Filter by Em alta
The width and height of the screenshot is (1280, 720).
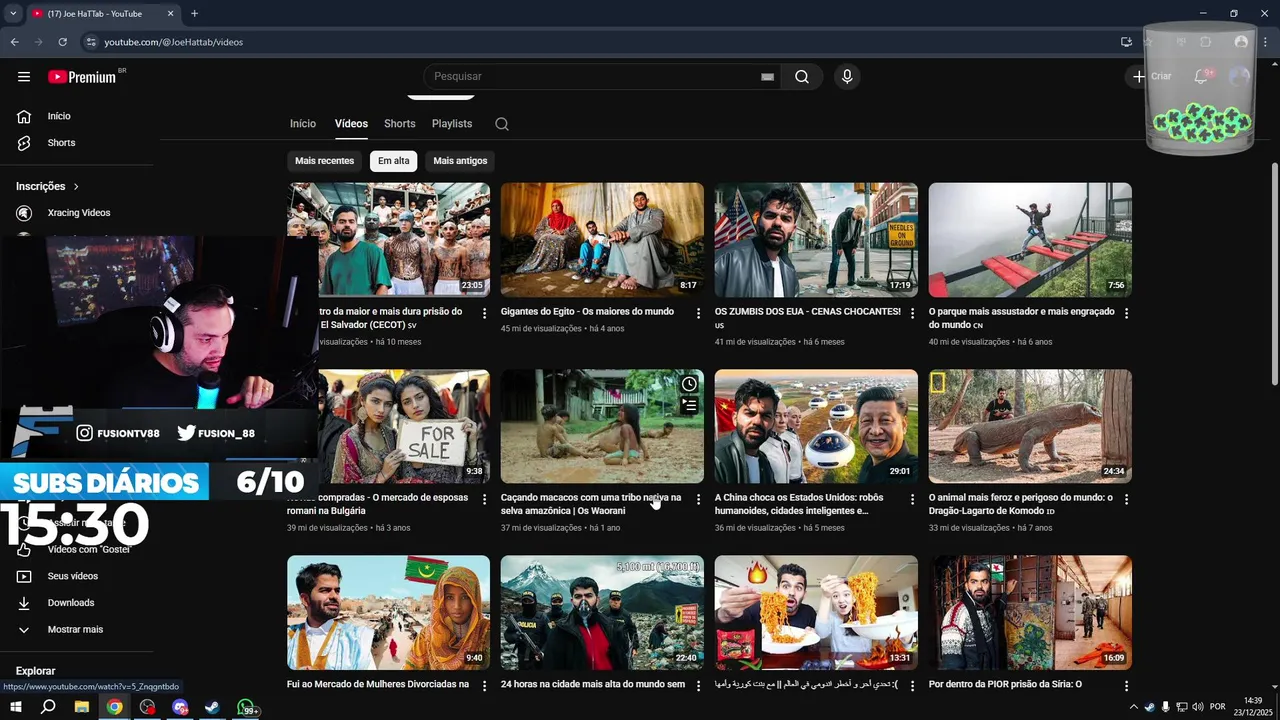393,161
